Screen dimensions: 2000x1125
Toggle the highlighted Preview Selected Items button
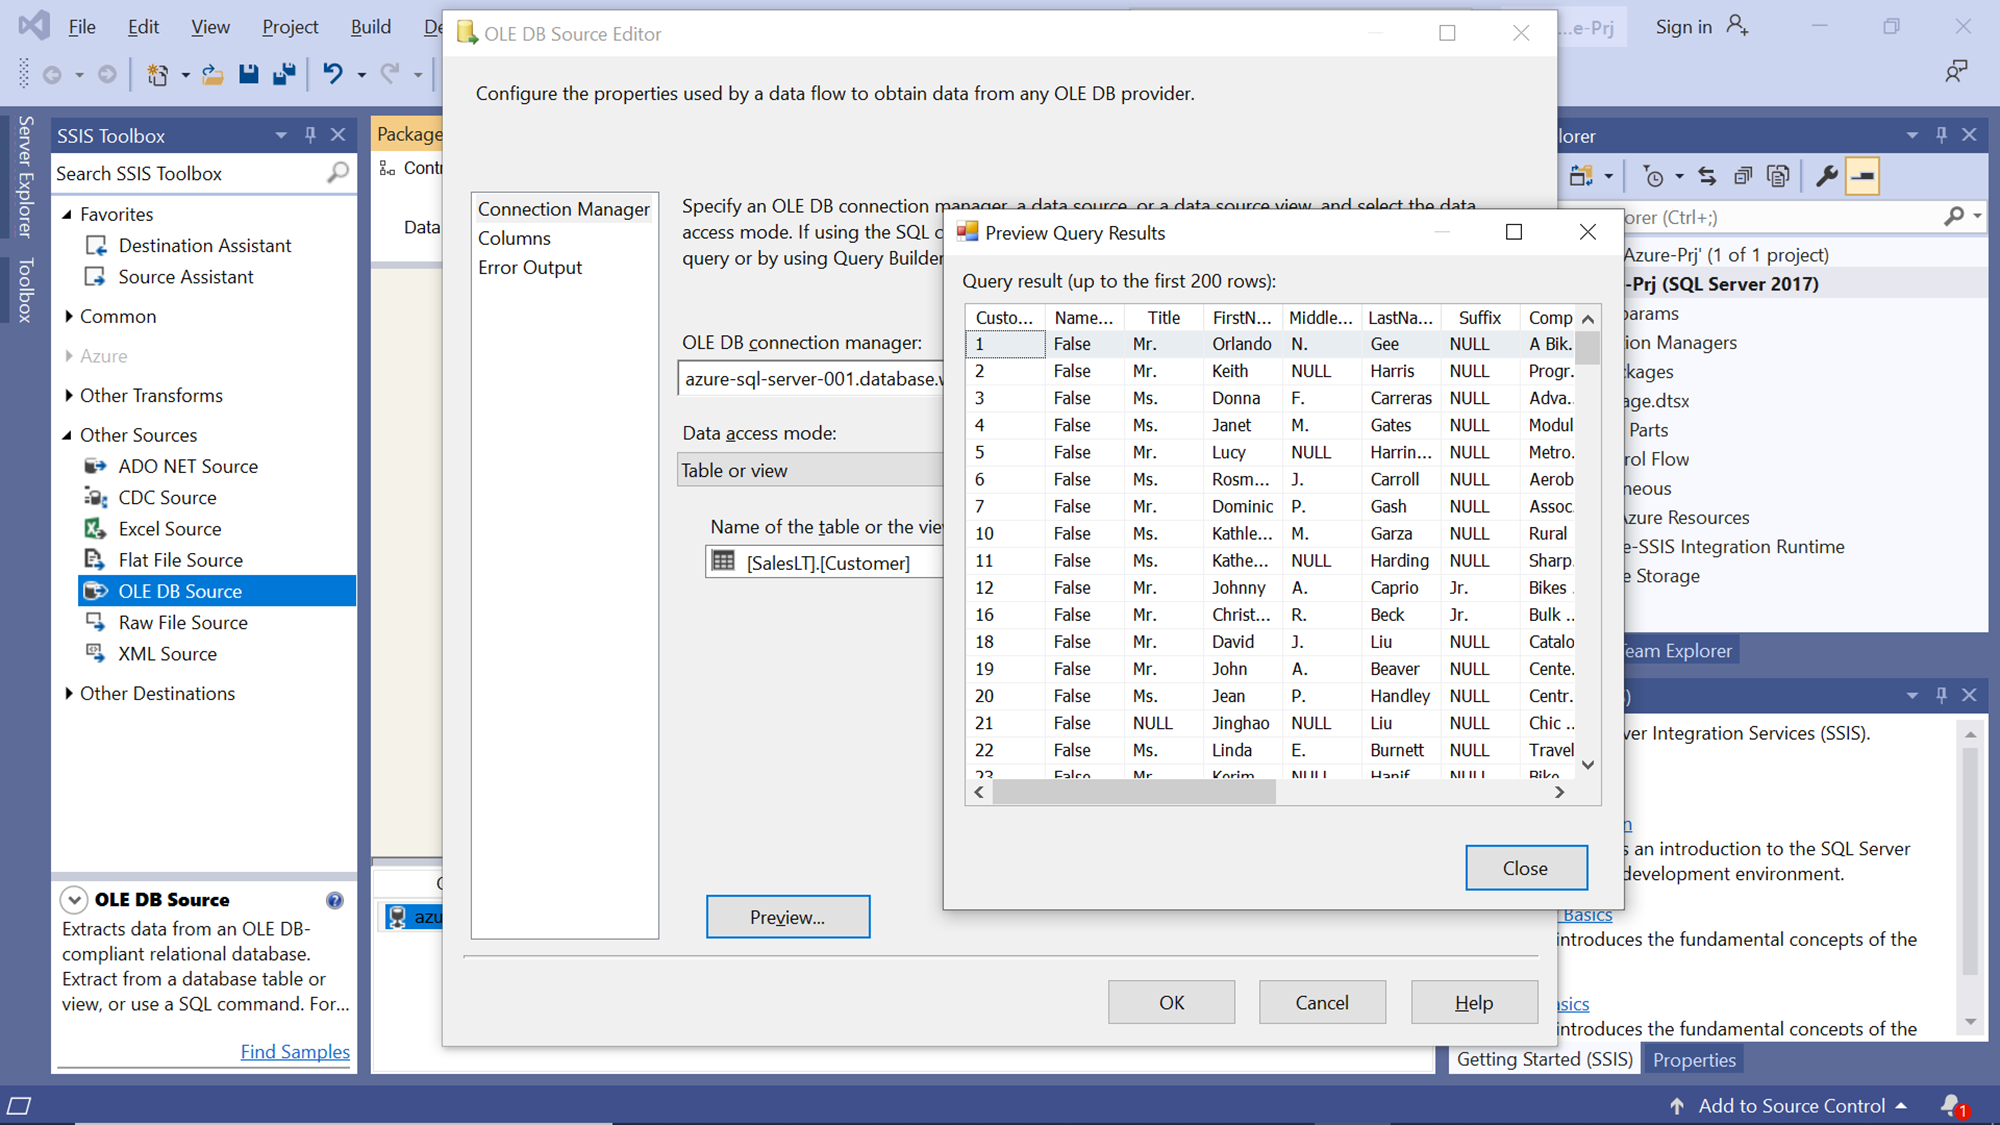click(x=1863, y=176)
